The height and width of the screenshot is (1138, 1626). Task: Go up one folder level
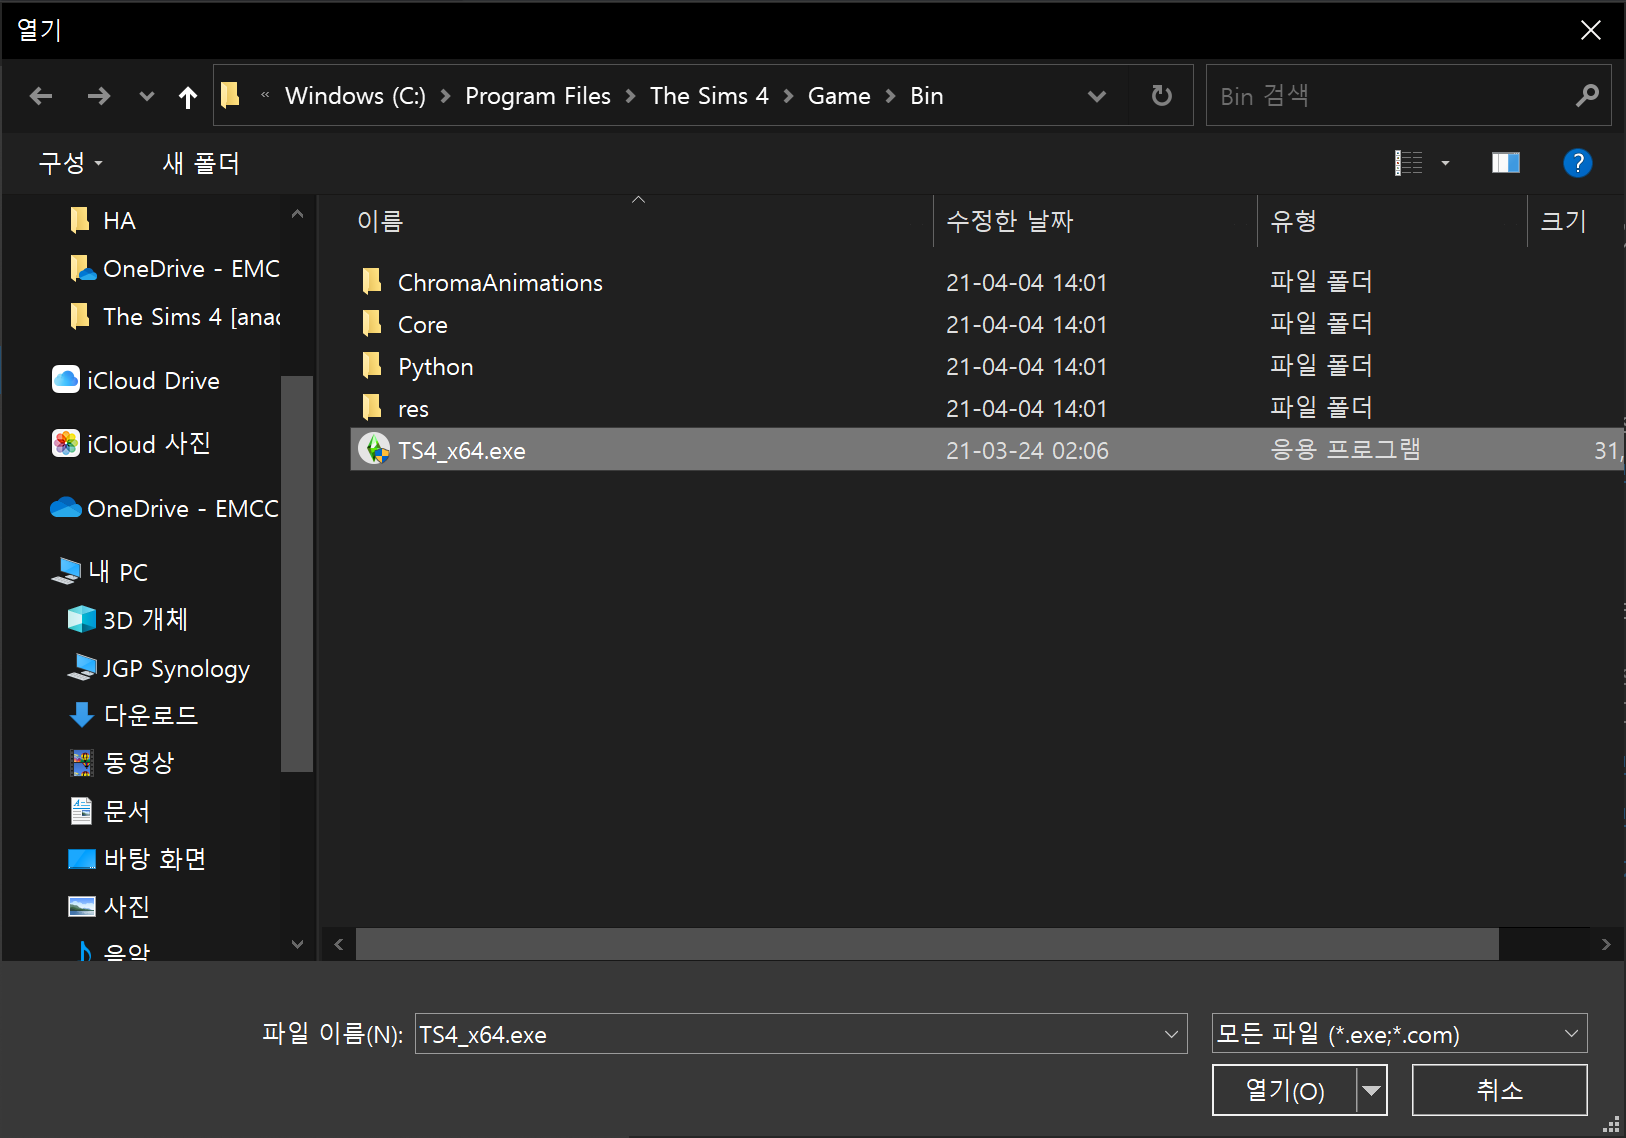187,96
